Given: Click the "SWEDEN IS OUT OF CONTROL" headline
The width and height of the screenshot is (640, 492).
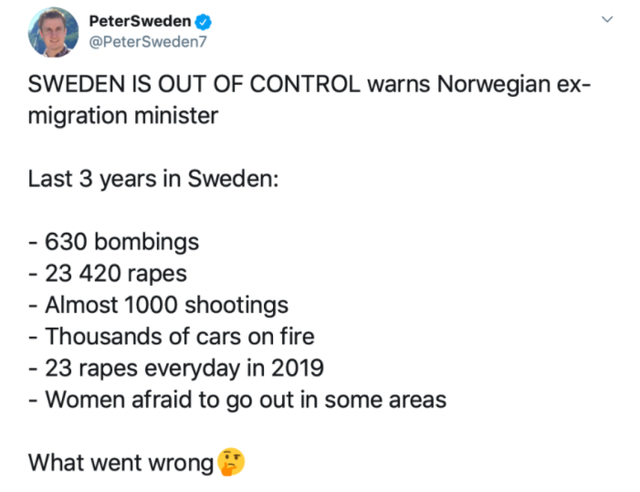Looking at the screenshot, I should pyautogui.click(x=194, y=86).
